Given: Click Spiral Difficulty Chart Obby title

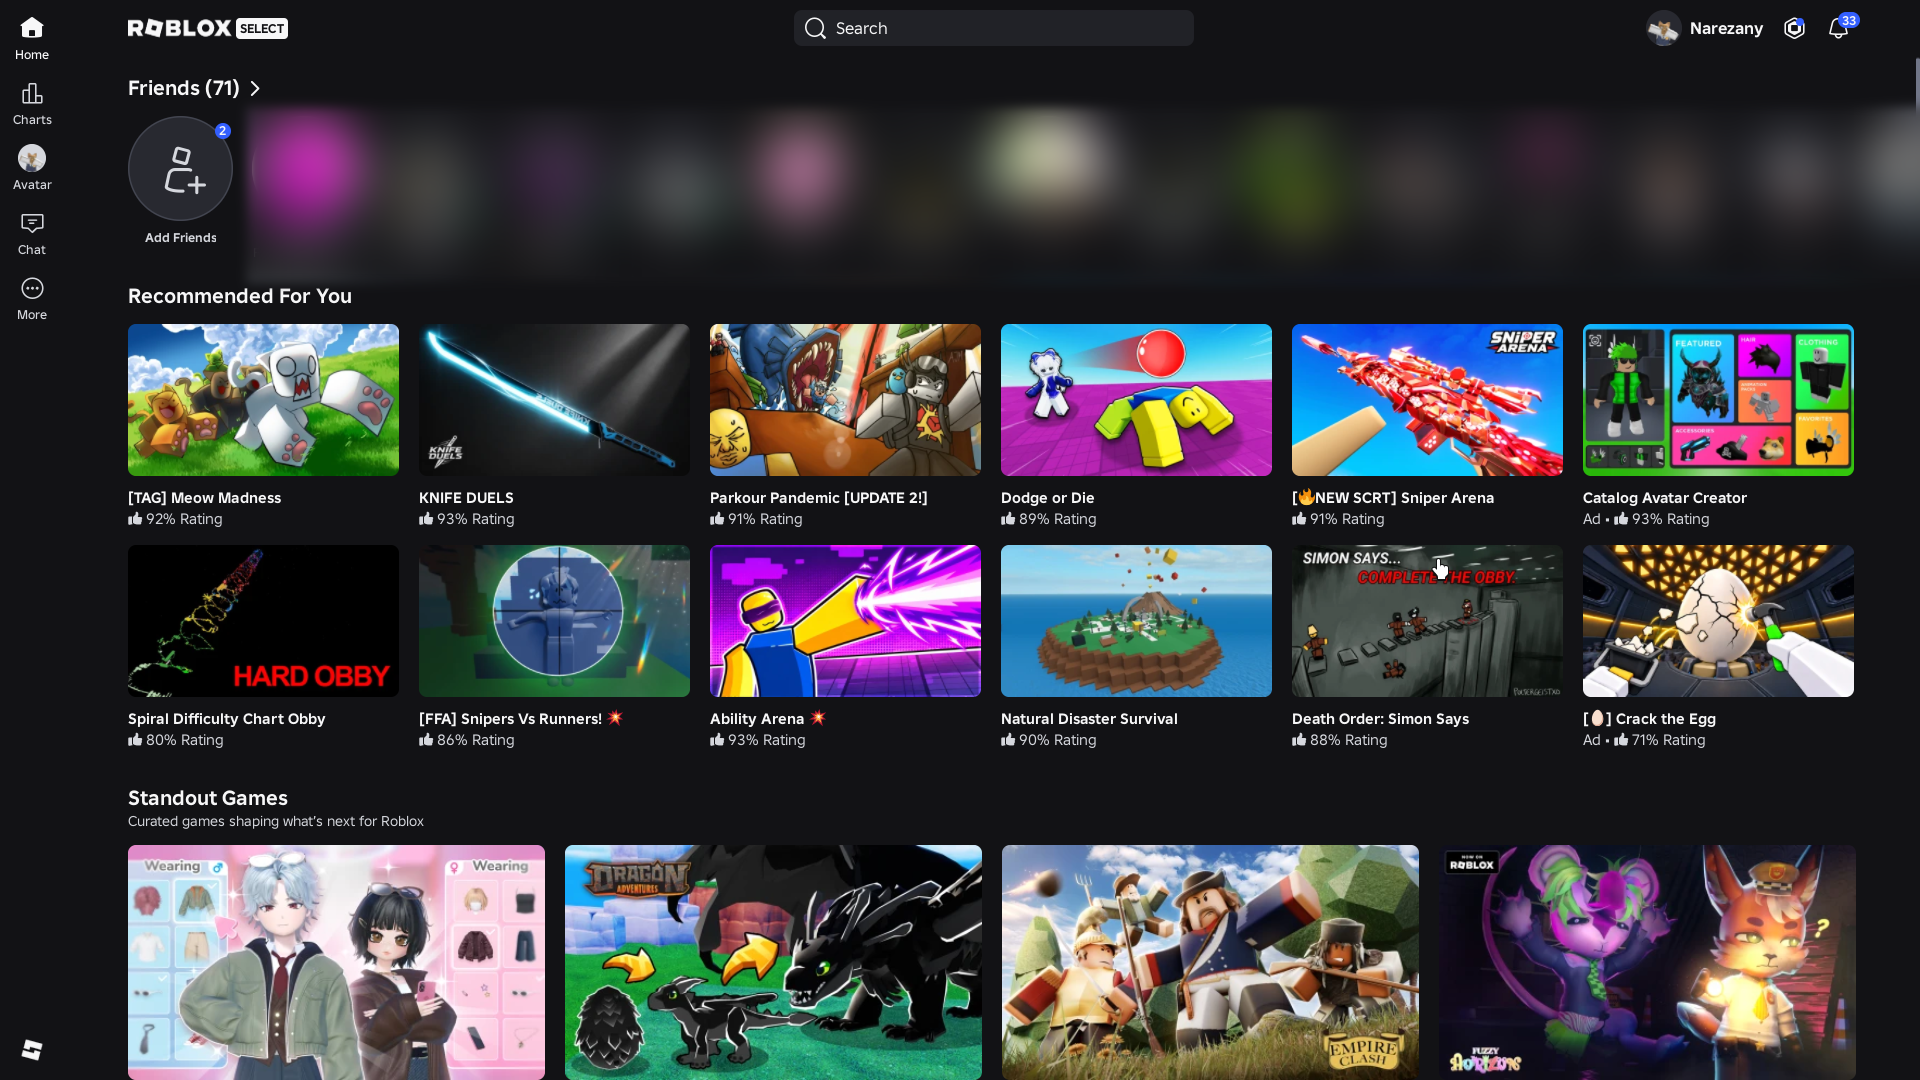Looking at the screenshot, I should (226, 719).
